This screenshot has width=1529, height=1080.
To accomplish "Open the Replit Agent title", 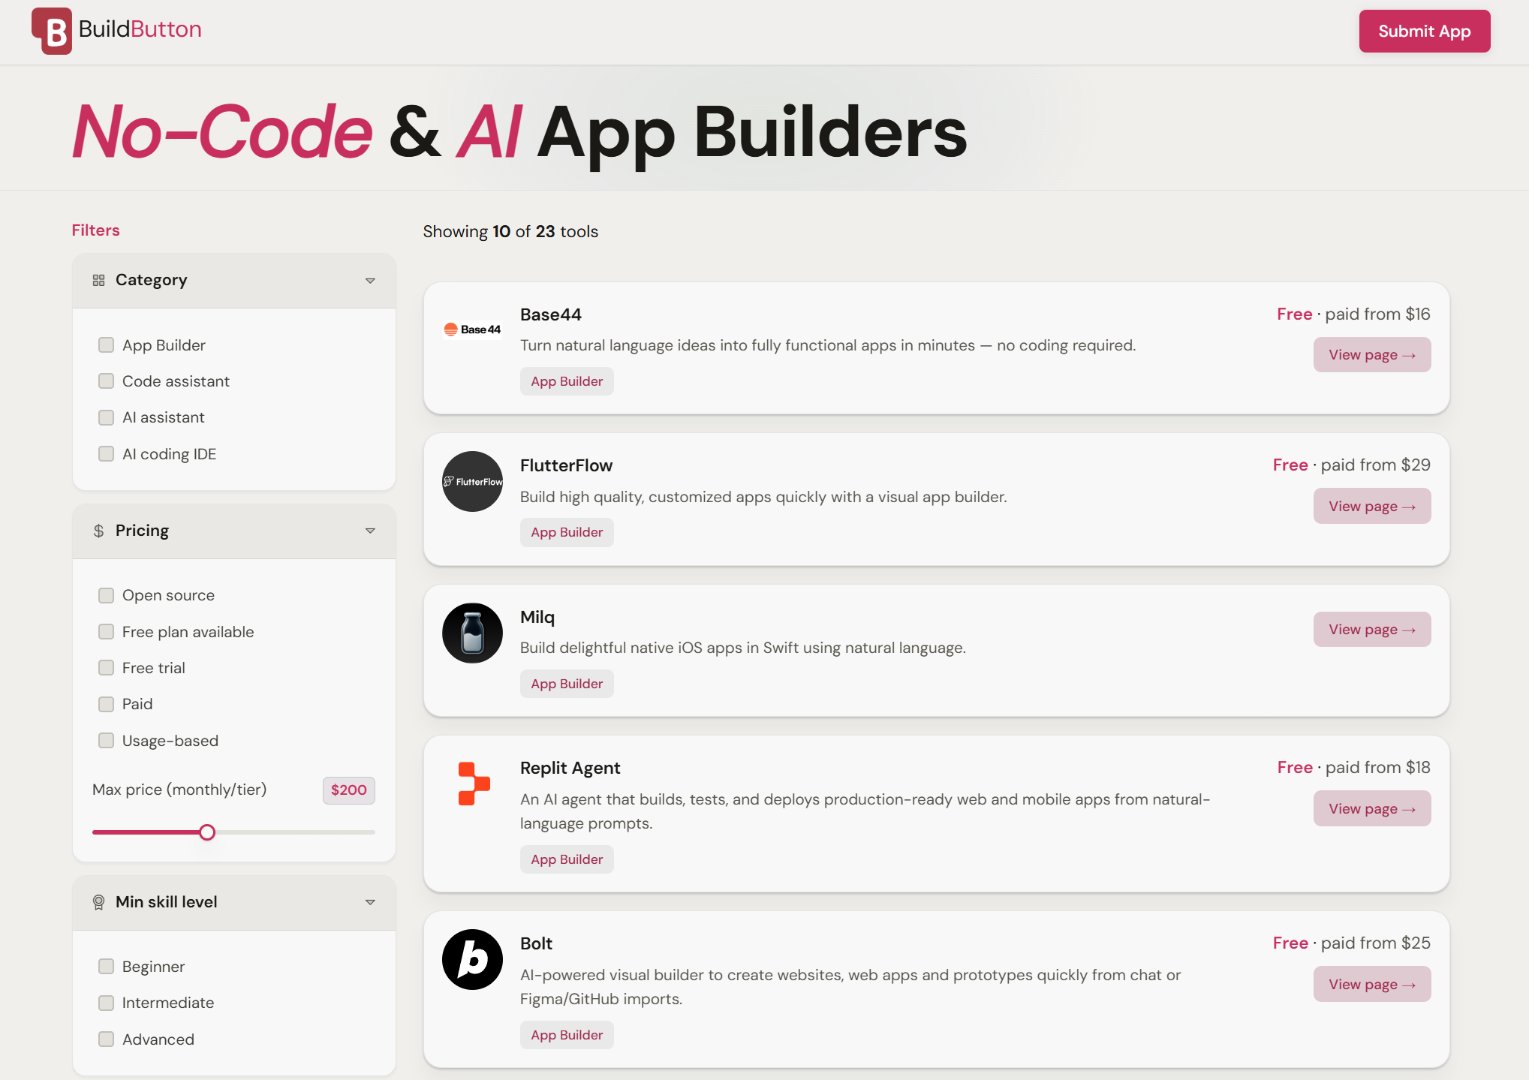I will tap(570, 768).
